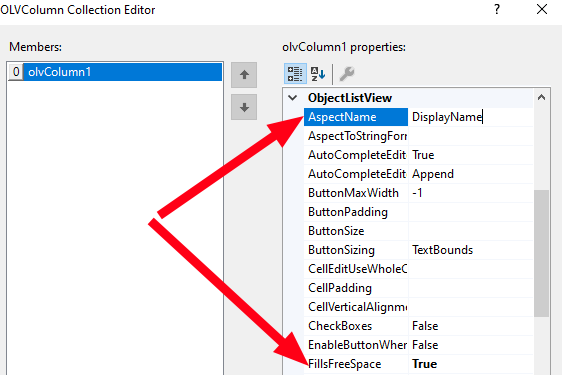The width and height of the screenshot is (562, 375).
Task: Select the CellVerticalAlignment property
Action: (x=356, y=307)
